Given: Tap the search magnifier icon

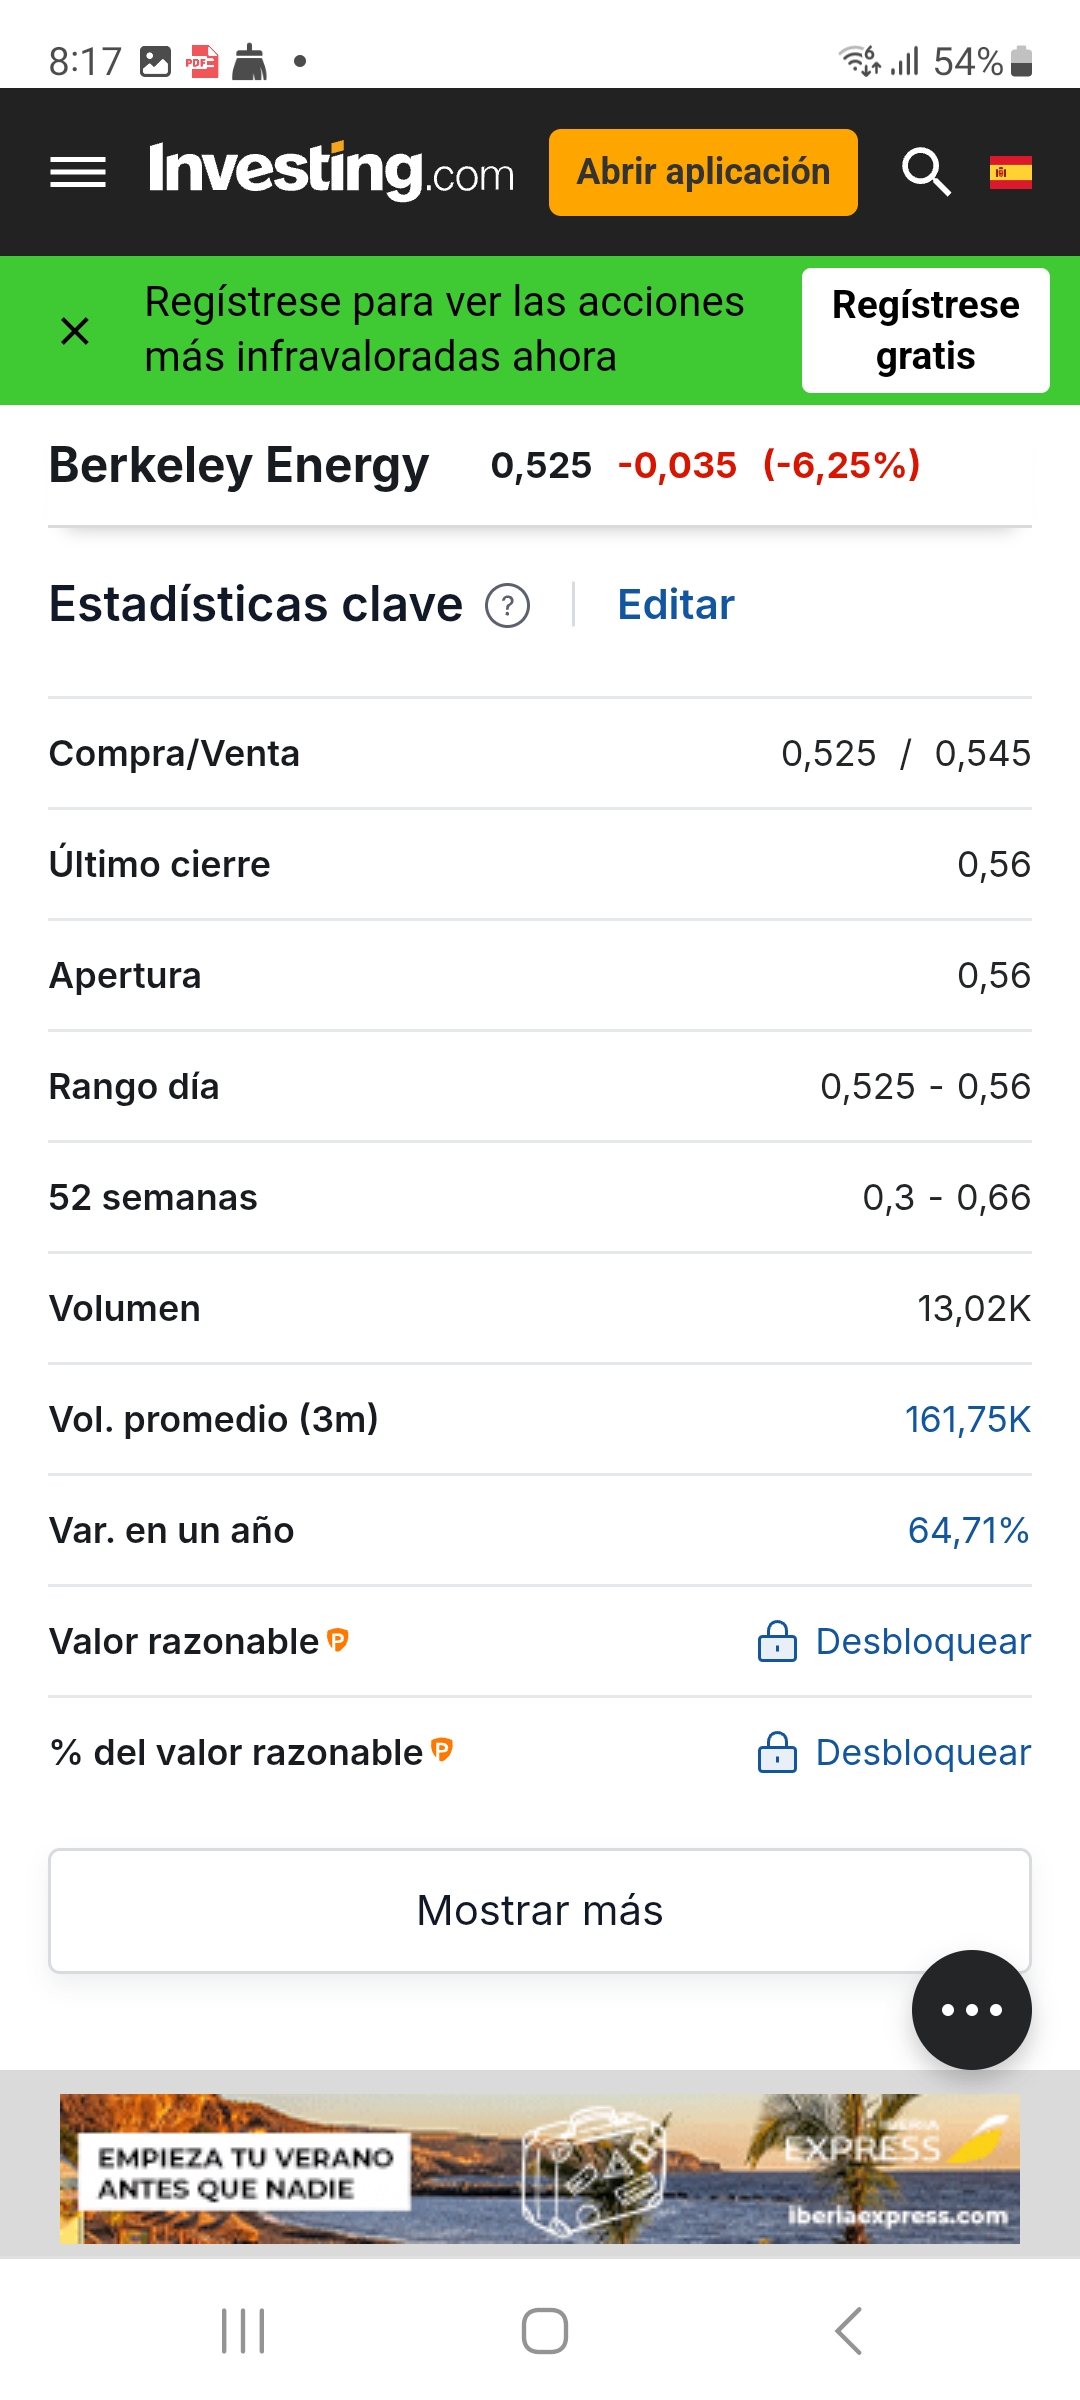Looking at the screenshot, I should [x=926, y=172].
